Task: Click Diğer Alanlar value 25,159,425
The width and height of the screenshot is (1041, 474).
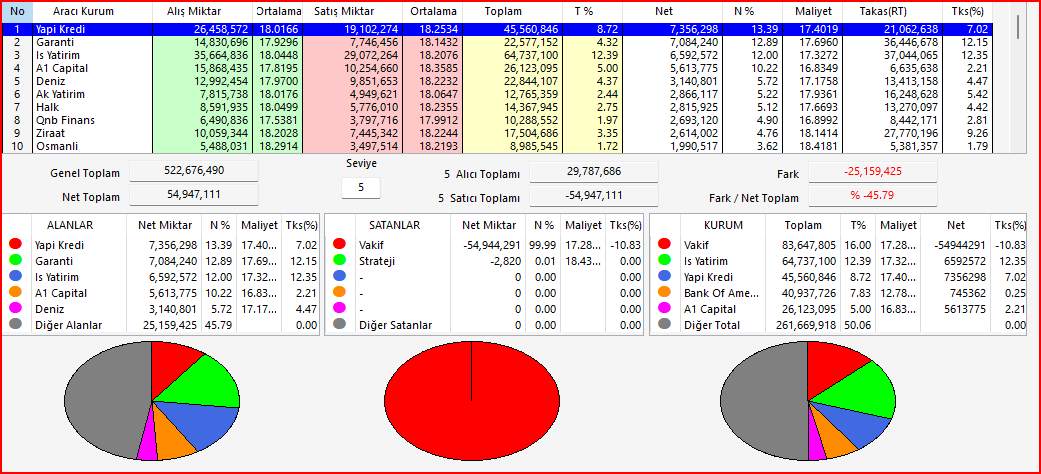Action: 168,325
